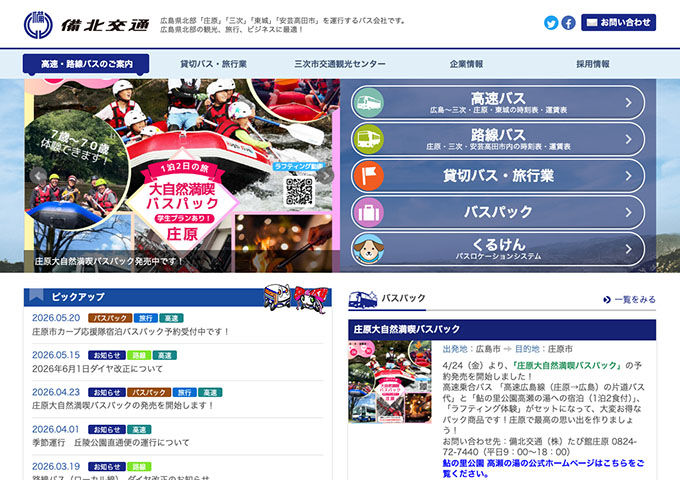Click the bus pack flyer thumbnail
680x480 pixels.
(x=390, y=382)
